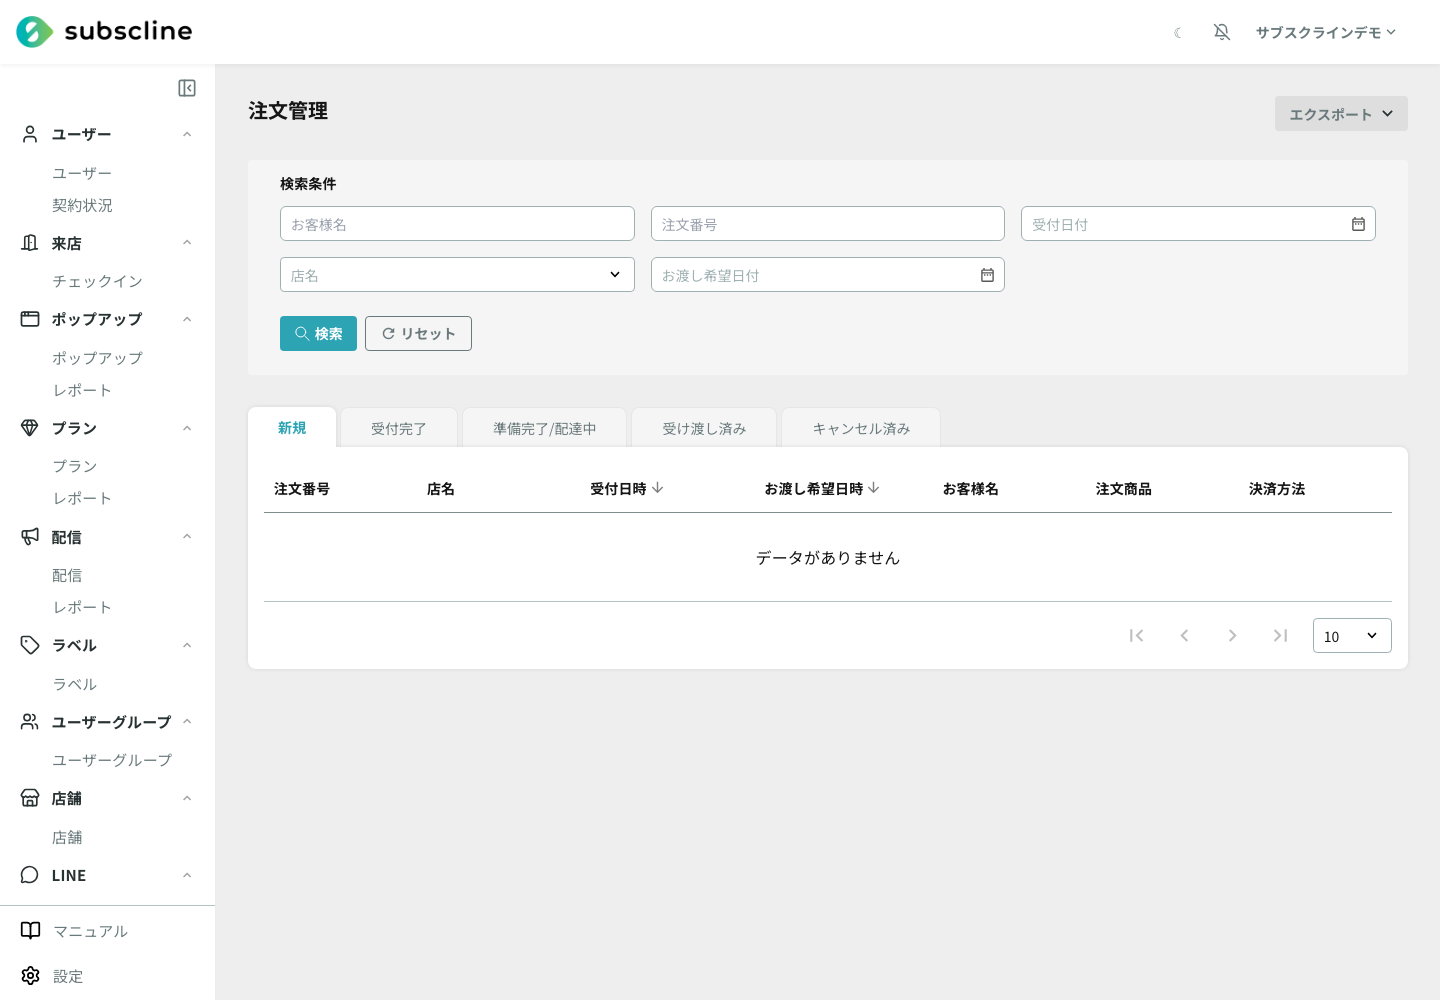Go to last page icon

tap(1280, 636)
